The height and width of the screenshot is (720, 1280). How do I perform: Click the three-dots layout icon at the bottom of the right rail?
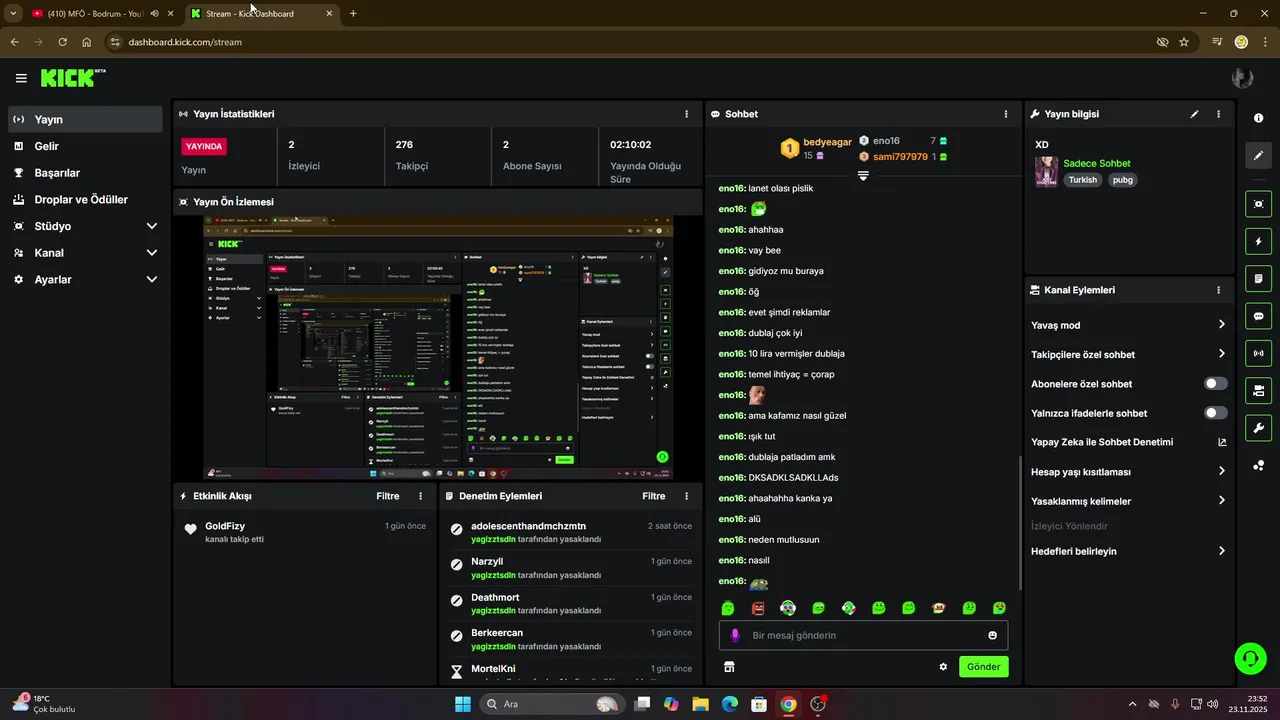click(1258, 465)
